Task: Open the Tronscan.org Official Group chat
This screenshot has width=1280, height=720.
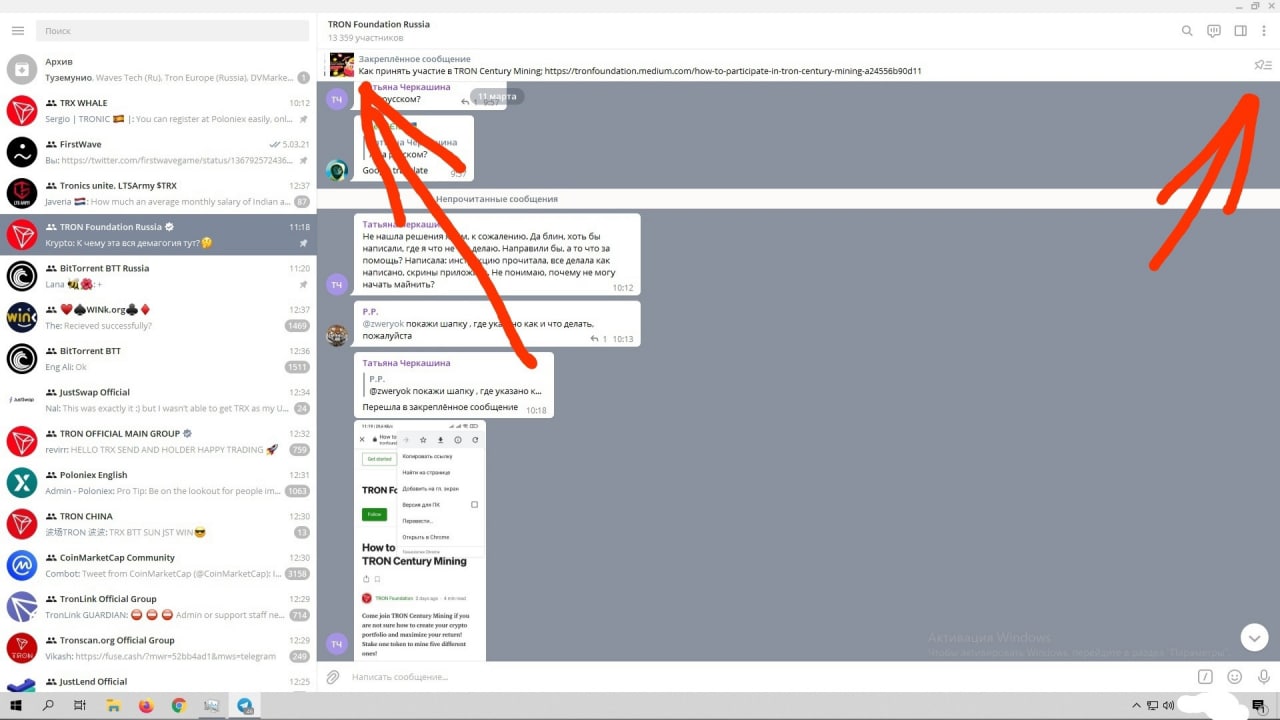Action: pyautogui.click(x=158, y=648)
